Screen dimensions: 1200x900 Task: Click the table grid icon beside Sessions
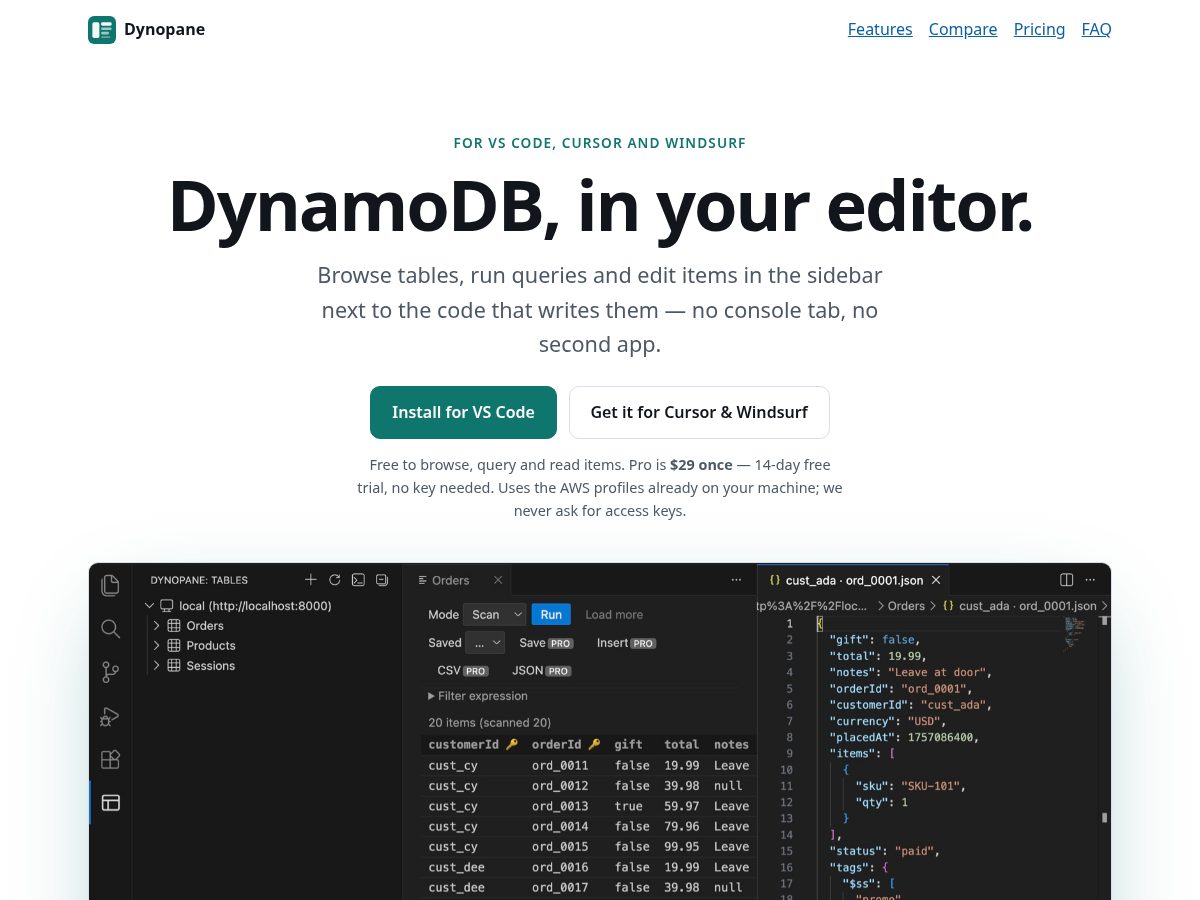[174, 666]
